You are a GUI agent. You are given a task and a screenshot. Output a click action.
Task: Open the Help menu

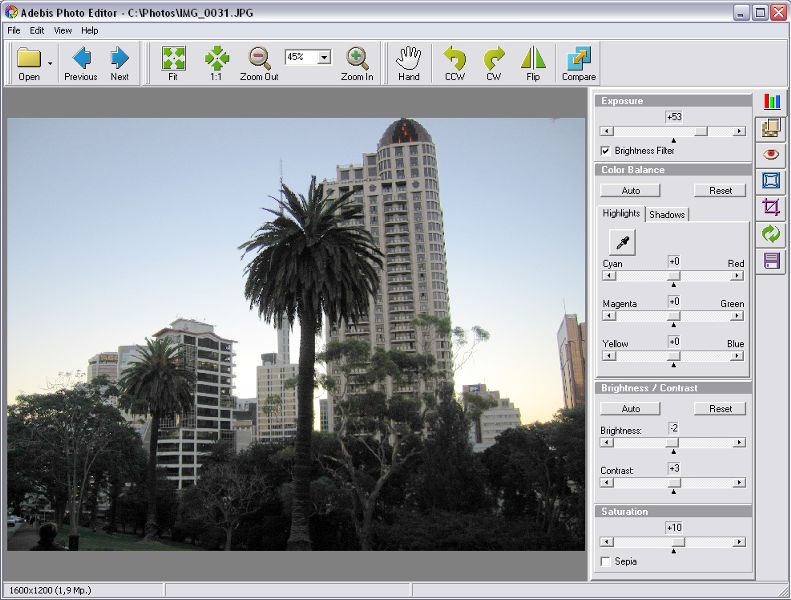[90, 31]
